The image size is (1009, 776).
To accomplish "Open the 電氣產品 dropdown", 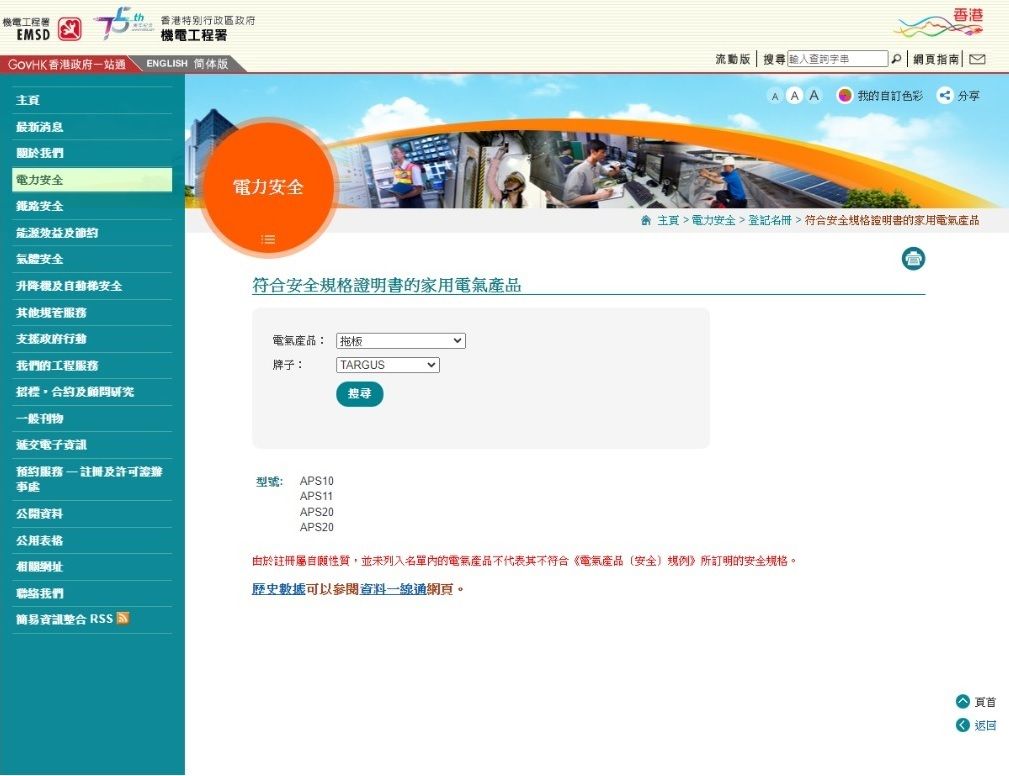I will (400, 341).
